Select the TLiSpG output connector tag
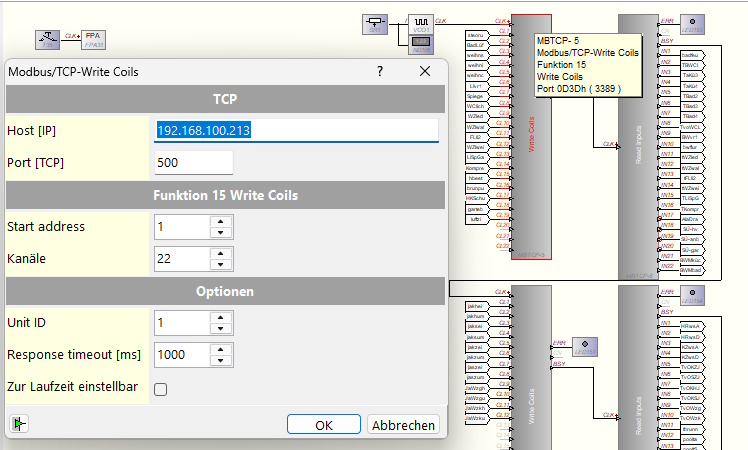 [692, 199]
